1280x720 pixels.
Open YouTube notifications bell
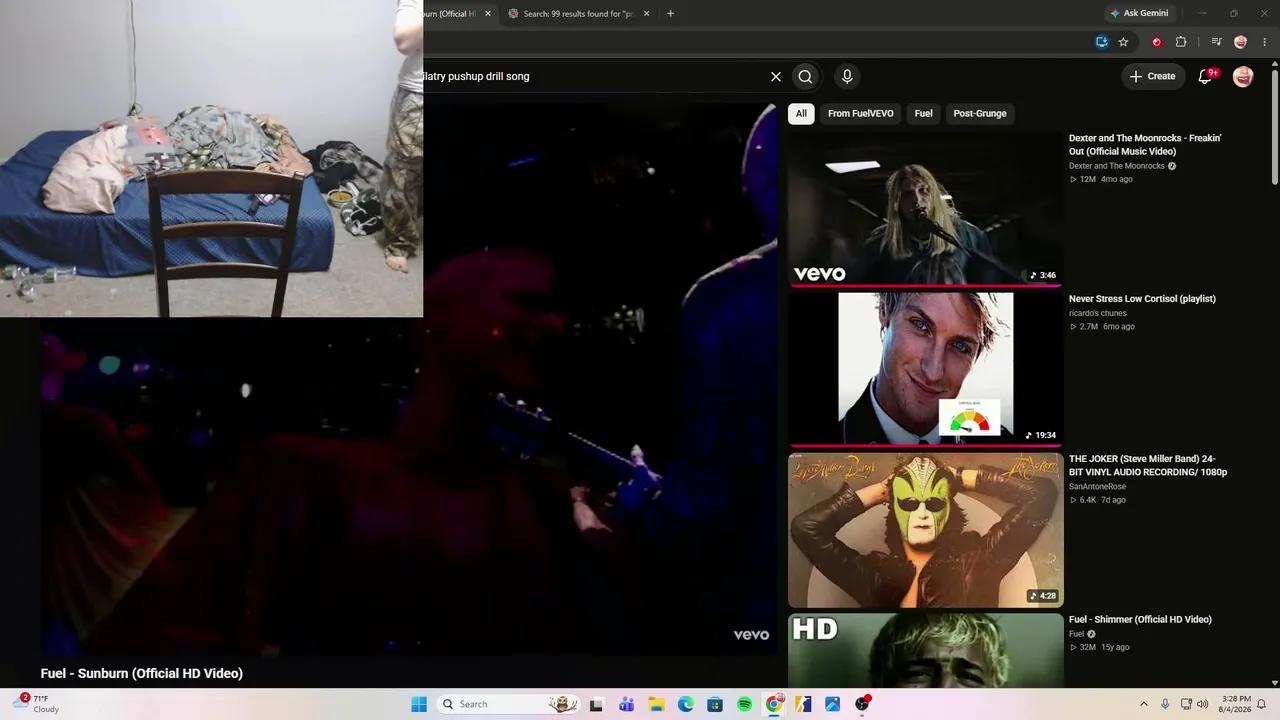1206,76
